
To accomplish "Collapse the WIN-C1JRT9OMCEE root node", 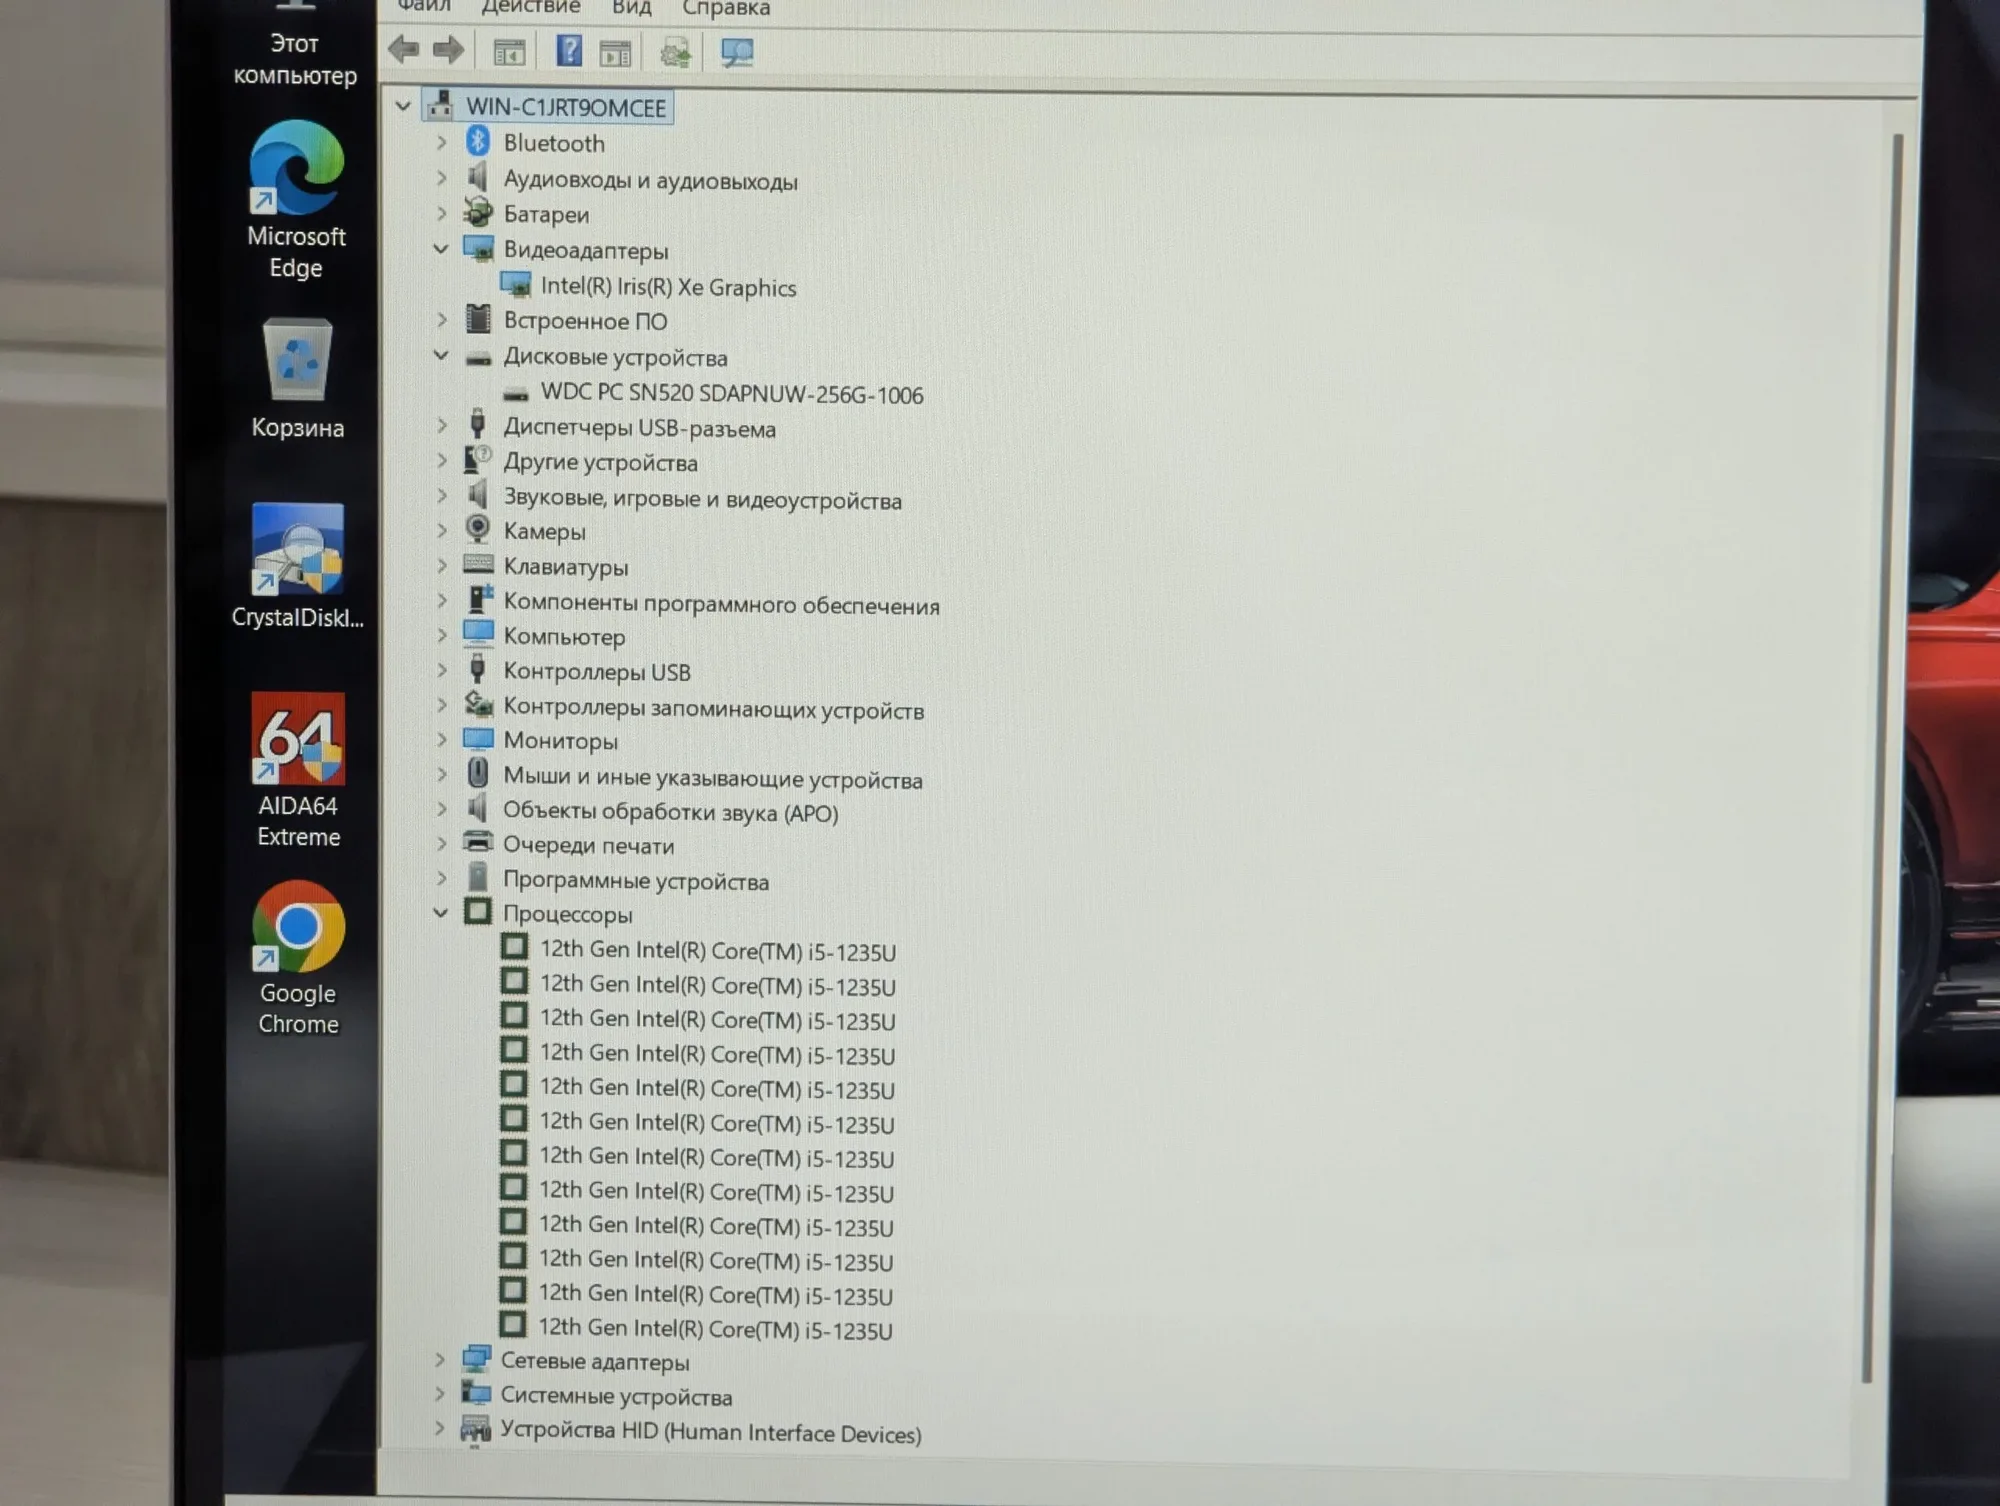I will pos(403,106).
